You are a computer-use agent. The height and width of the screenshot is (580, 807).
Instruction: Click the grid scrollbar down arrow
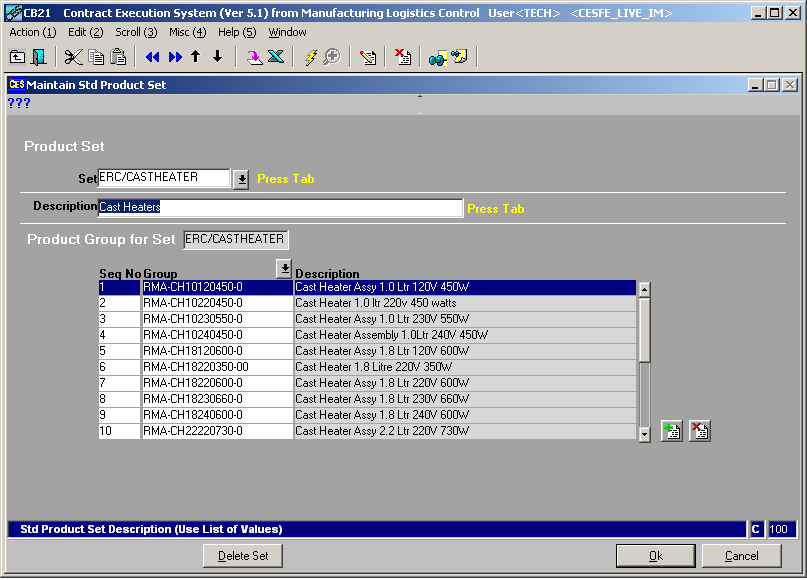click(644, 433)
